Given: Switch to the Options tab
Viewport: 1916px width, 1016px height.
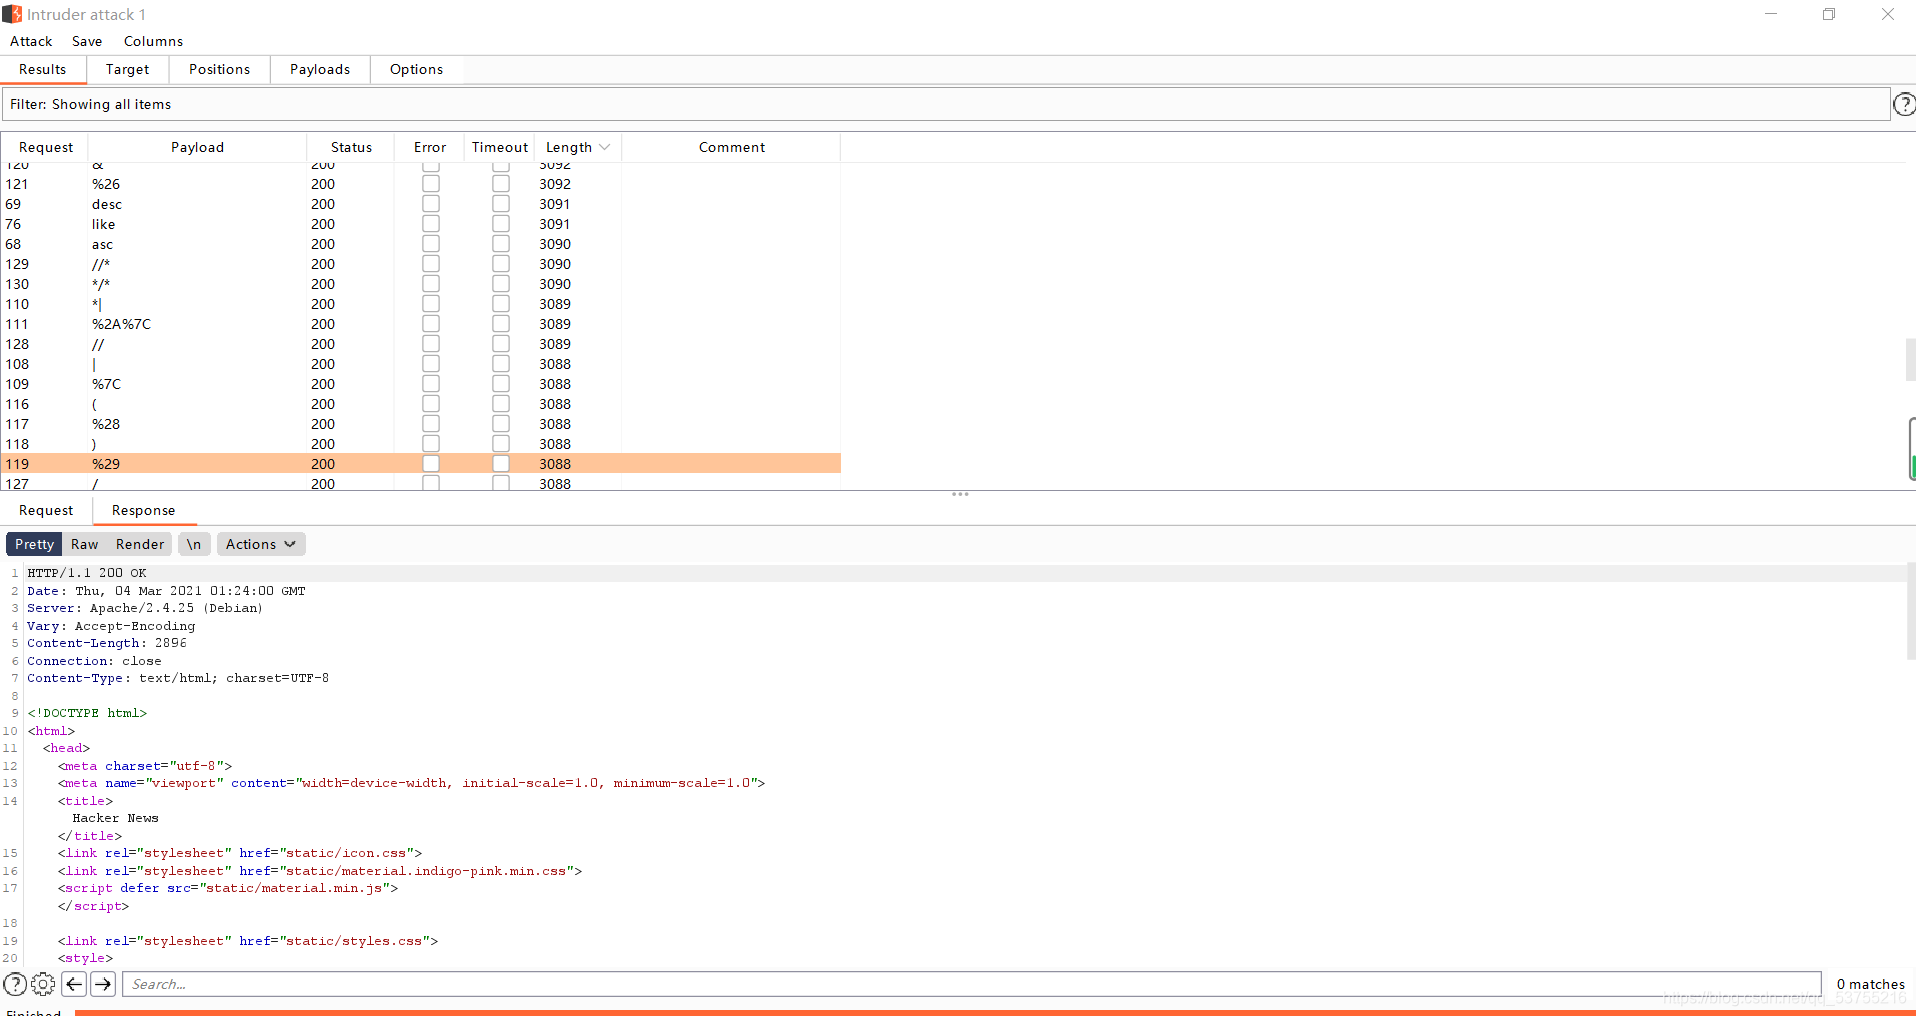Looking at the screenshot, I should pyautogui.click(x=417, y=69).
